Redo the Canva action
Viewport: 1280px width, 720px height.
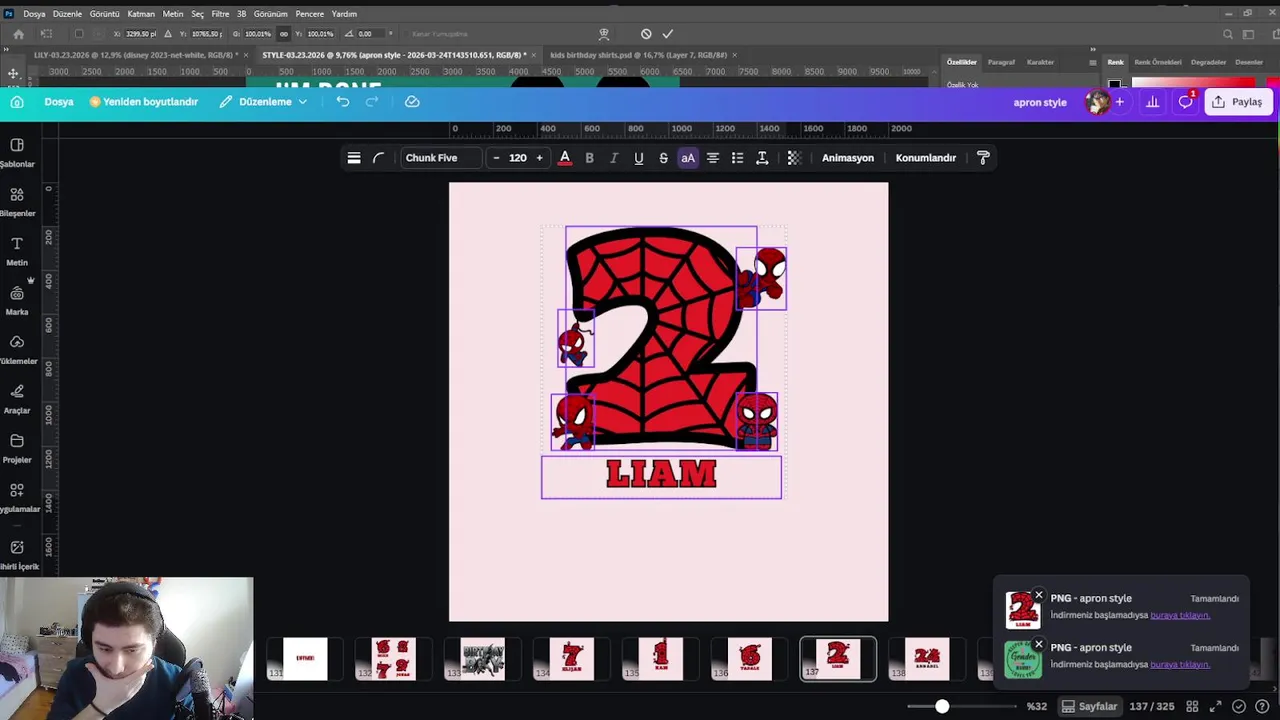pyautogui.click(x=372, y=102)
